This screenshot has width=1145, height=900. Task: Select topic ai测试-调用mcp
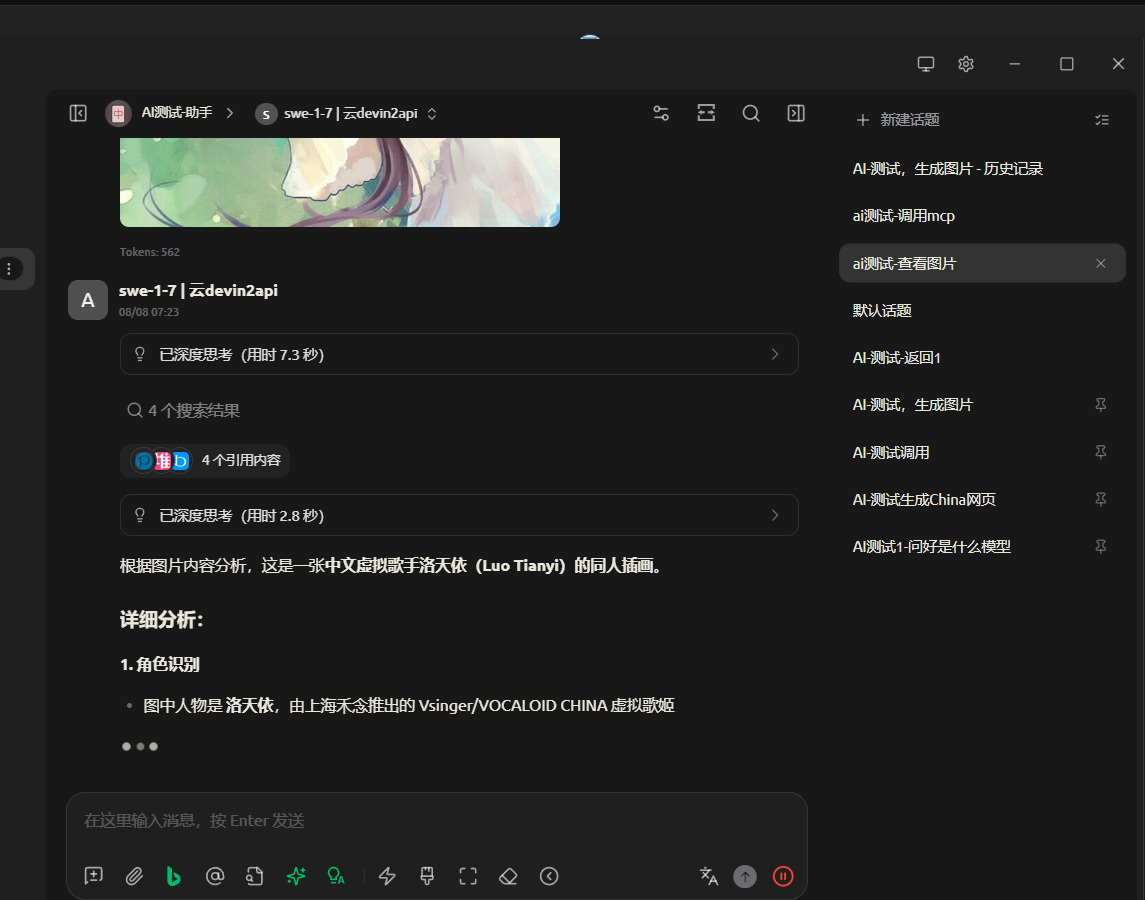(982, 216)
